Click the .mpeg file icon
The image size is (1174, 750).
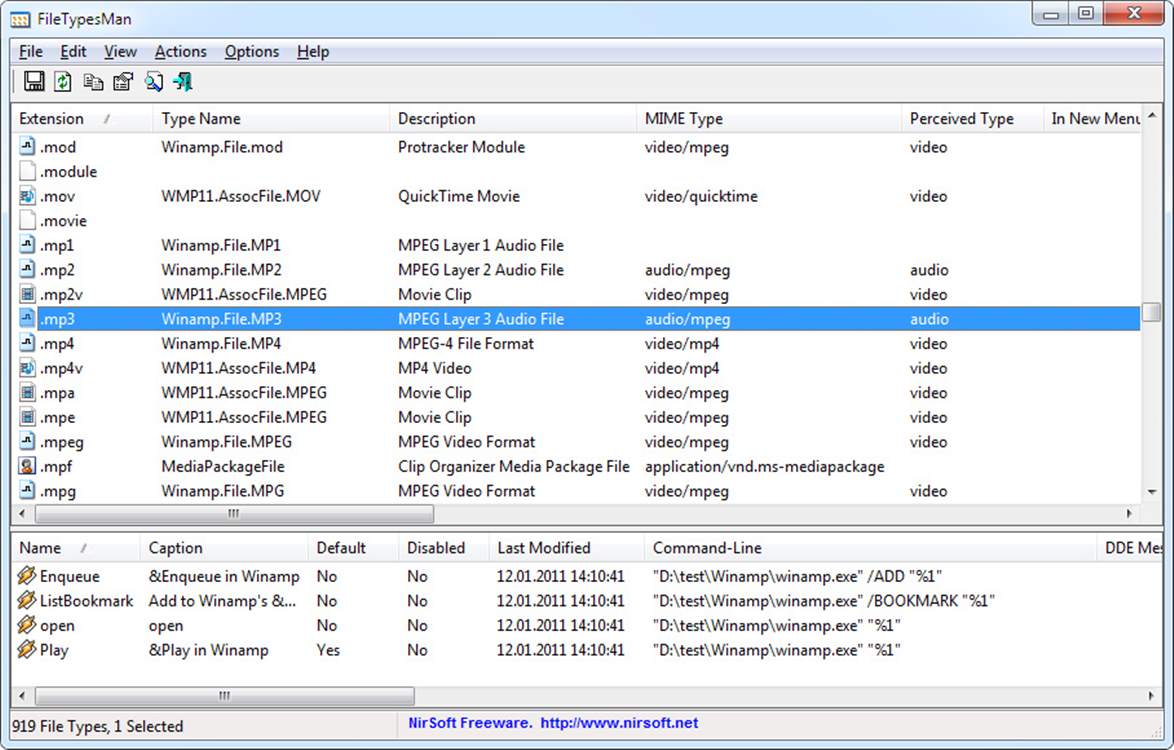[x=27, y=441]
